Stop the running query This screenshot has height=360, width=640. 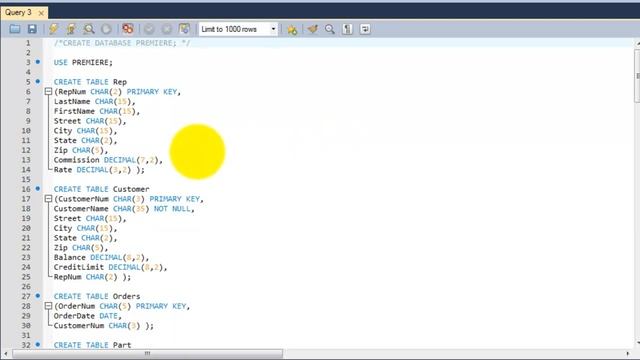[x=106, y=29]
